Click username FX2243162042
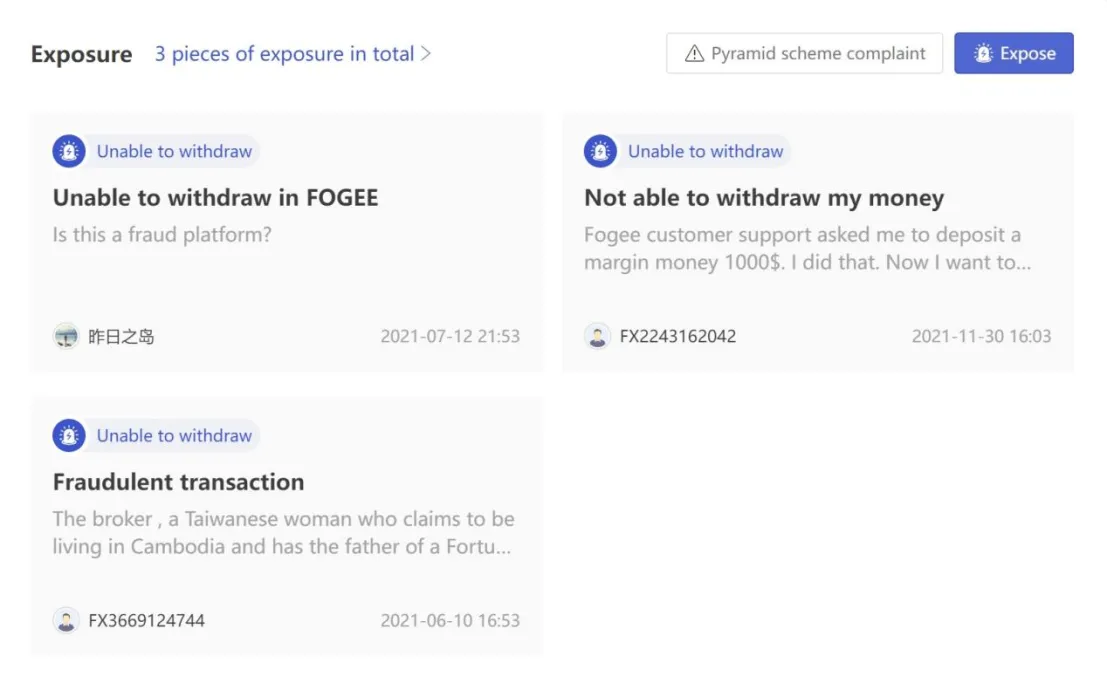Screen dimensions: 1107x697 [x=678, y=336]
